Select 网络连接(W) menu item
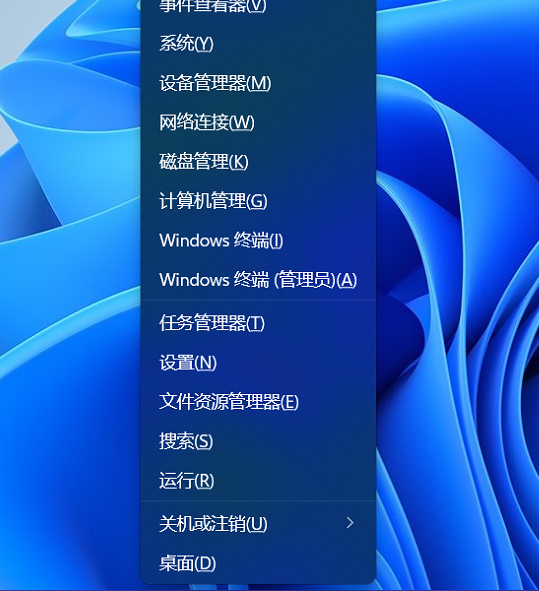Screen dimensions: 539x591 258,122
